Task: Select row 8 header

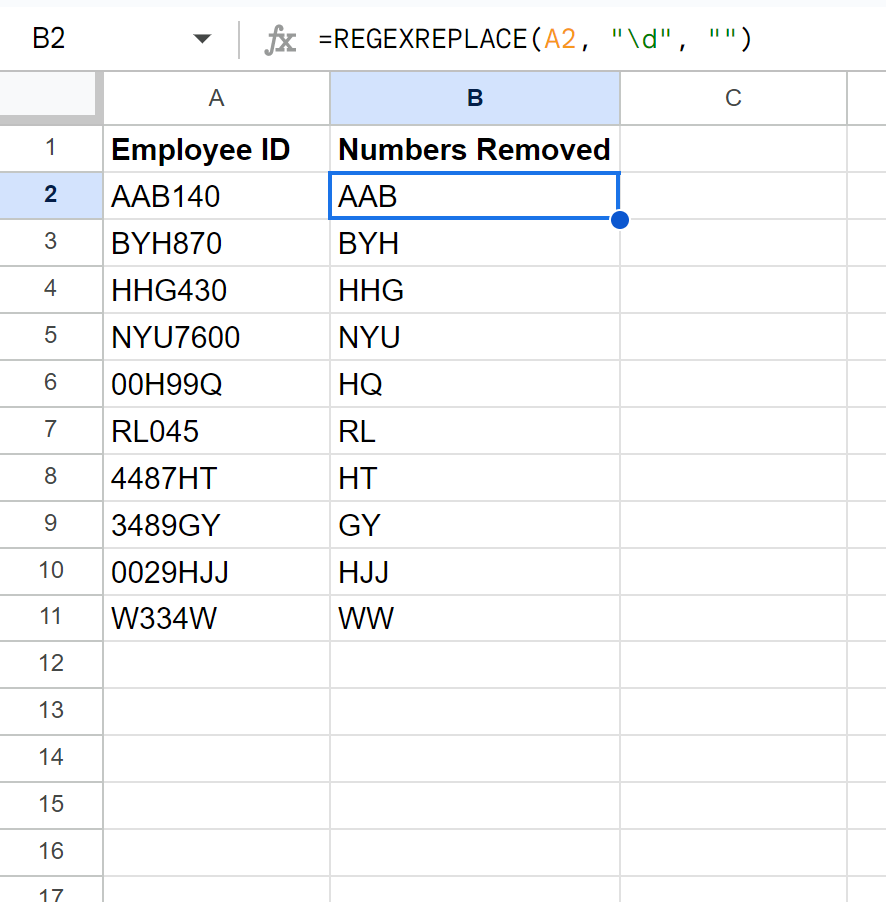Action: coord(51,477)
